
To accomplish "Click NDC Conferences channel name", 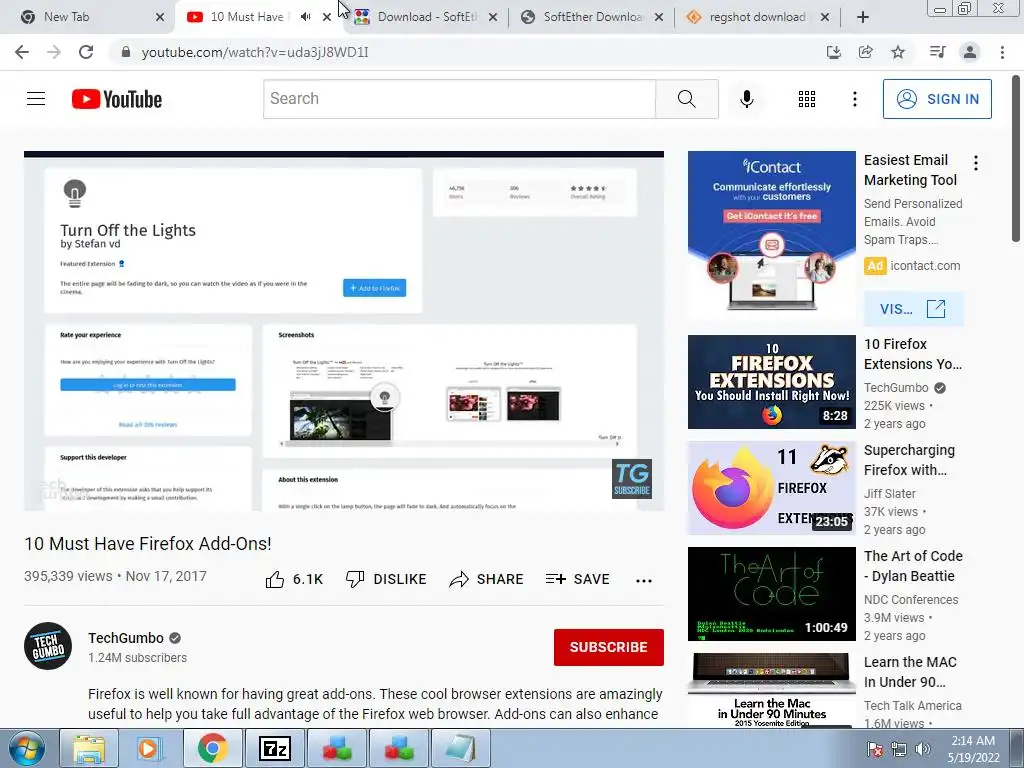I will (911, 600).
